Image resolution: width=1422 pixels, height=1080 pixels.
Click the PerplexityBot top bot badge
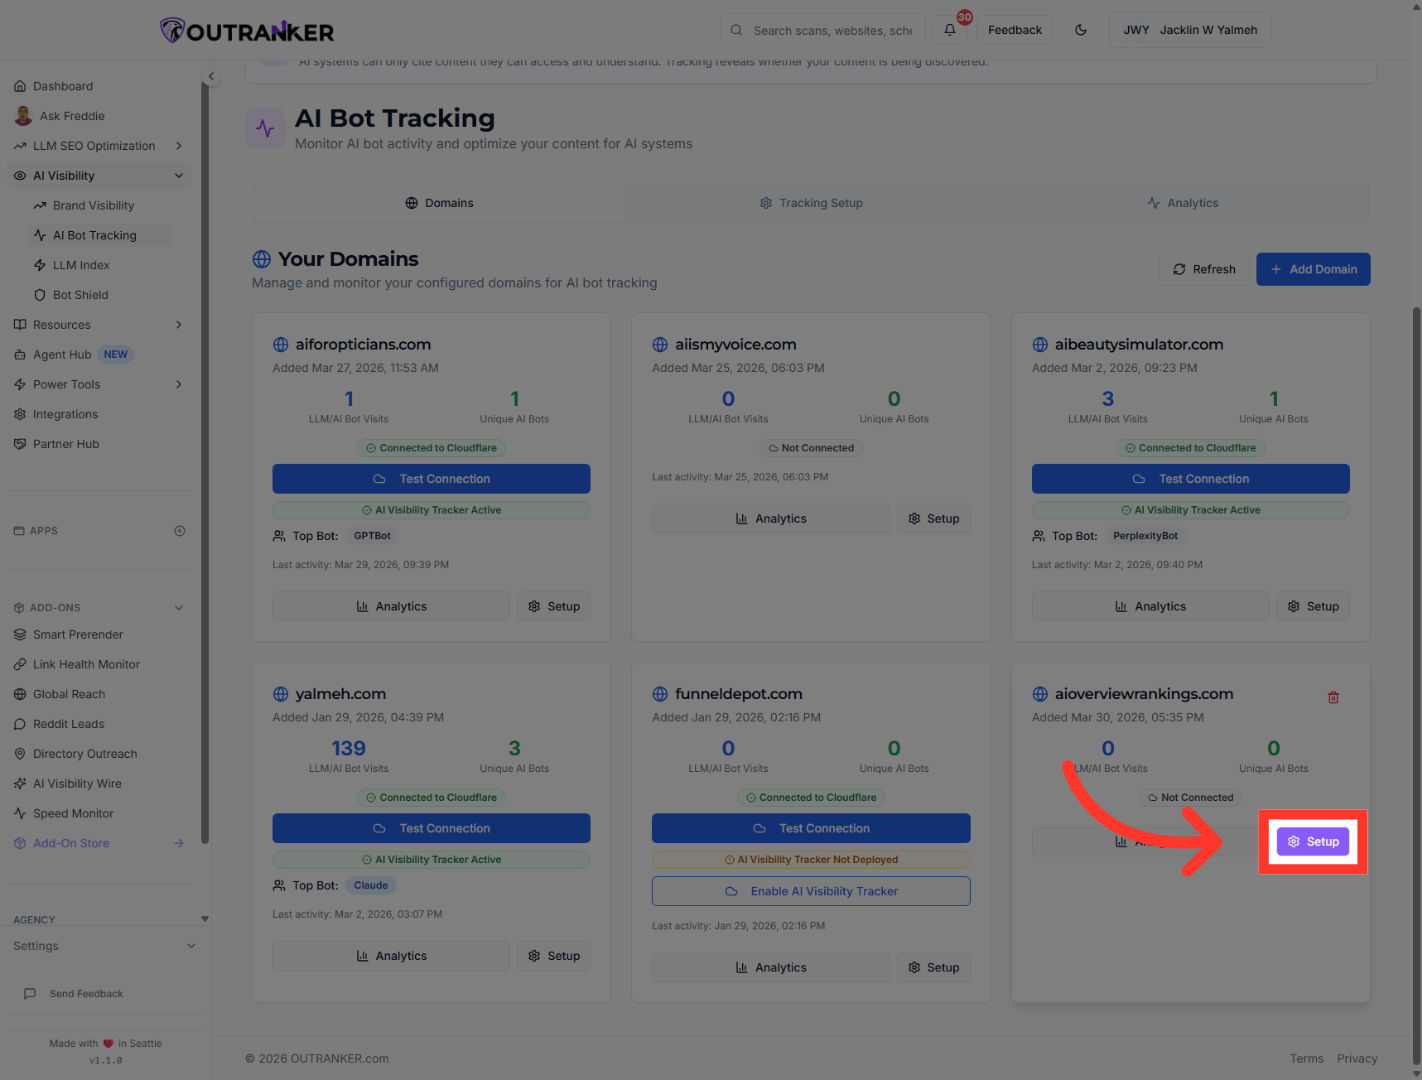[1145, 536]
